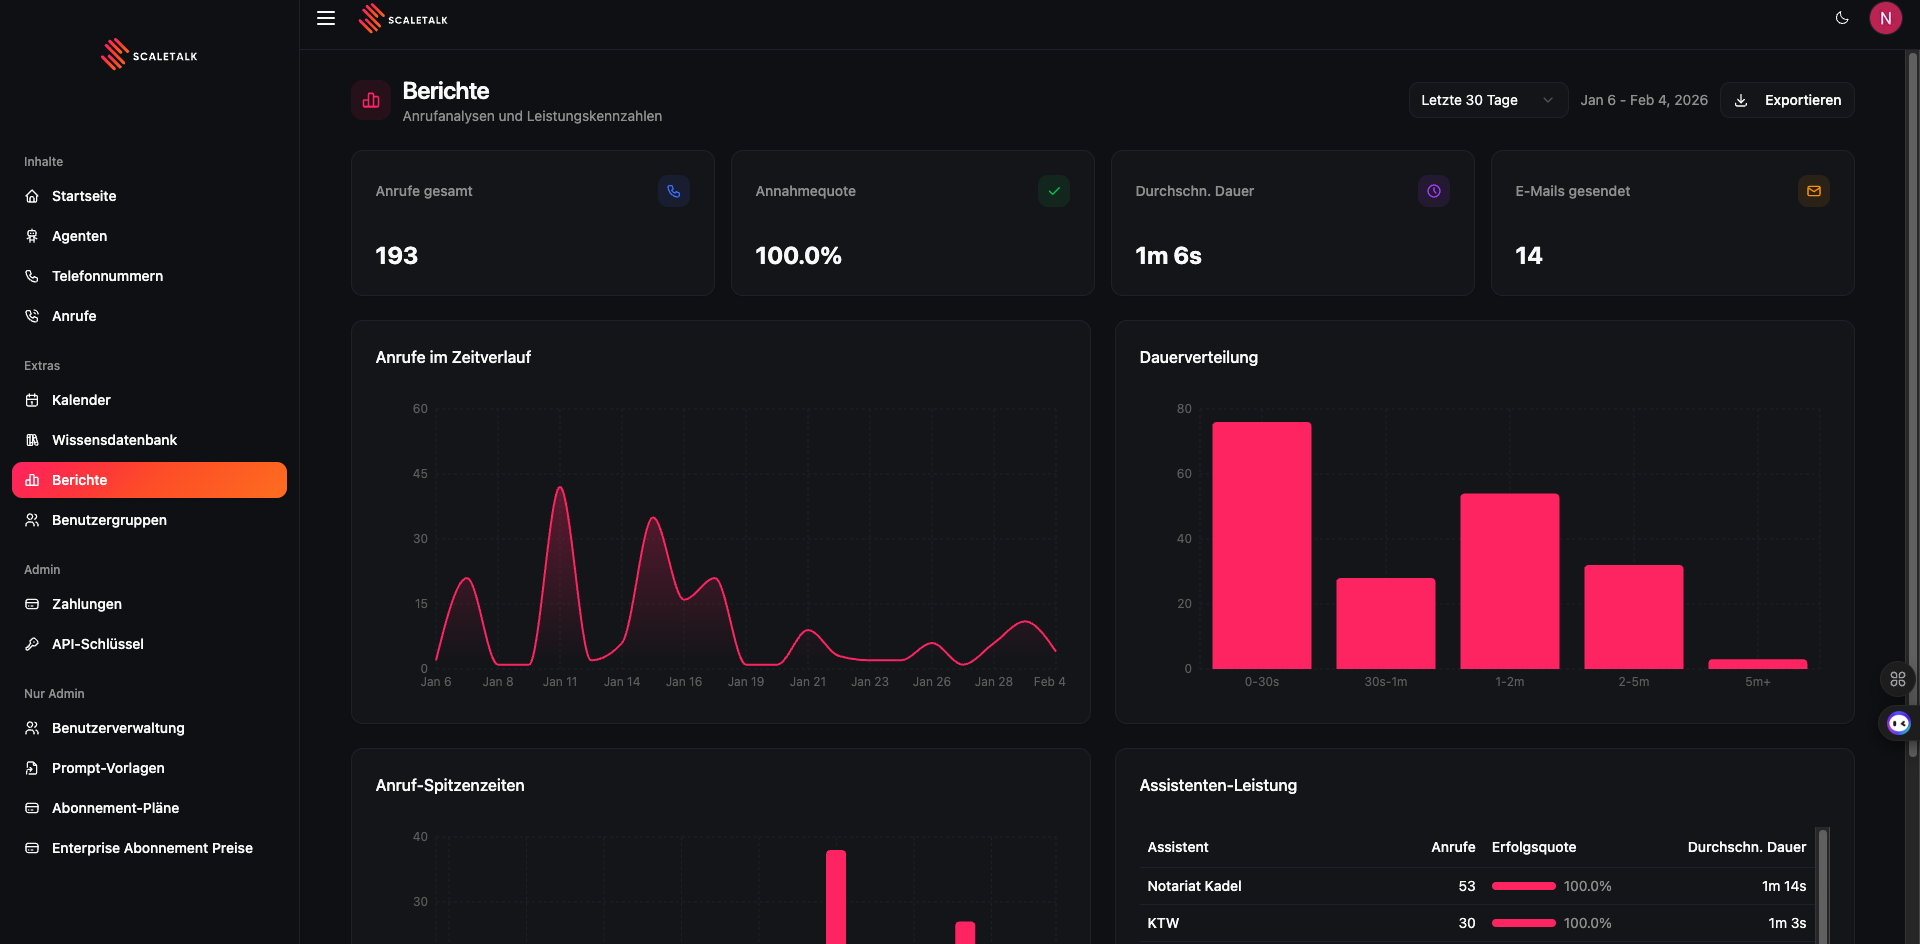Open Startseite in sidebar
Image resolution: width=1920 pixels, height=944 pixels.
(150, 196)
